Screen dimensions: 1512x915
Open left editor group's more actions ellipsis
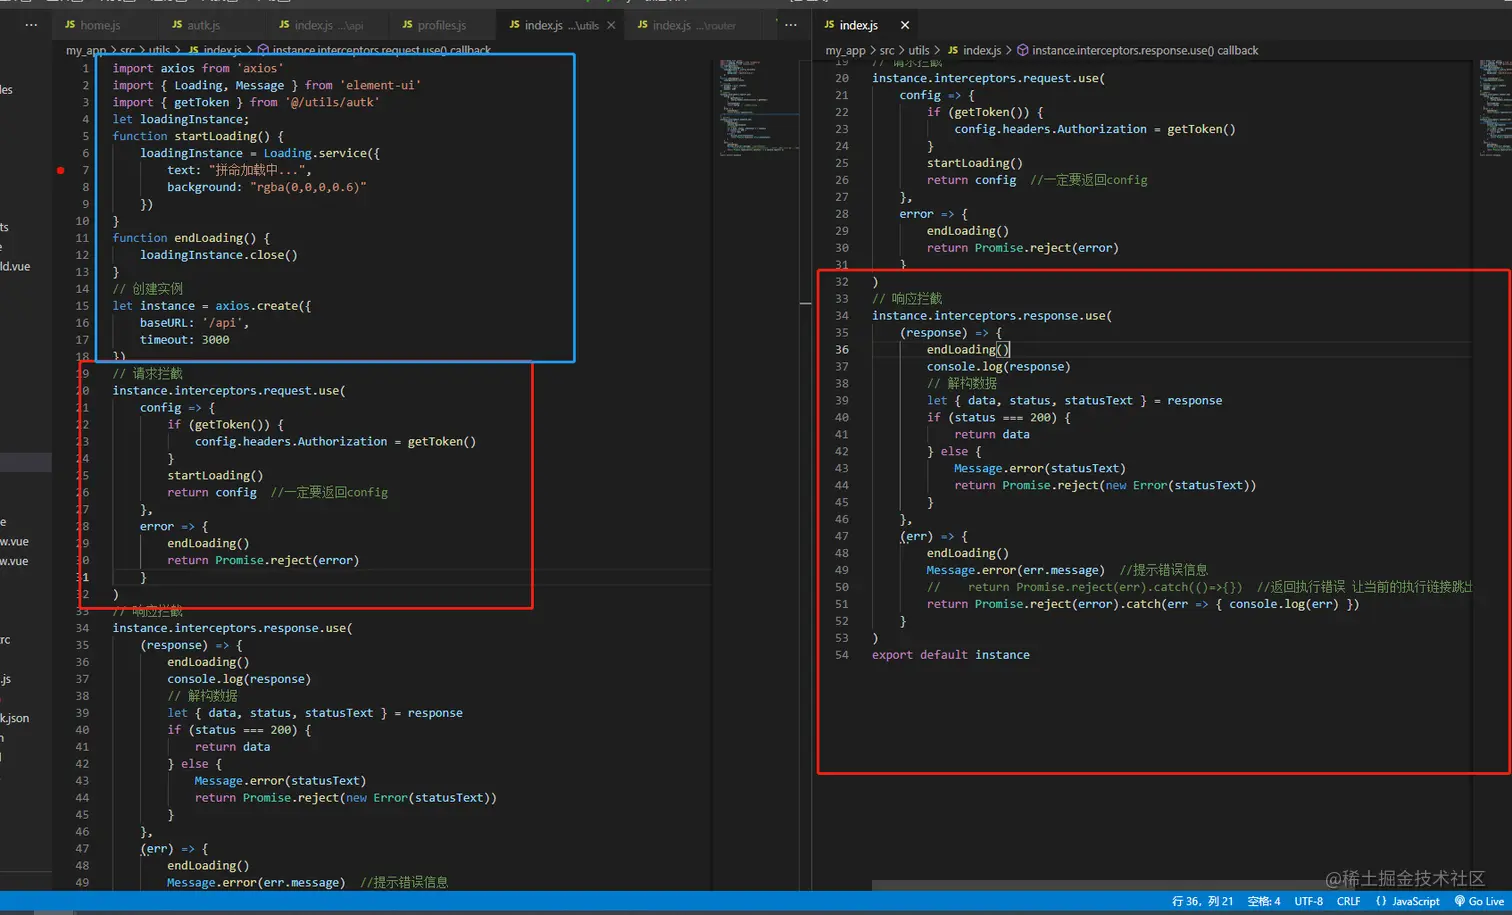[x=791, y=25]
